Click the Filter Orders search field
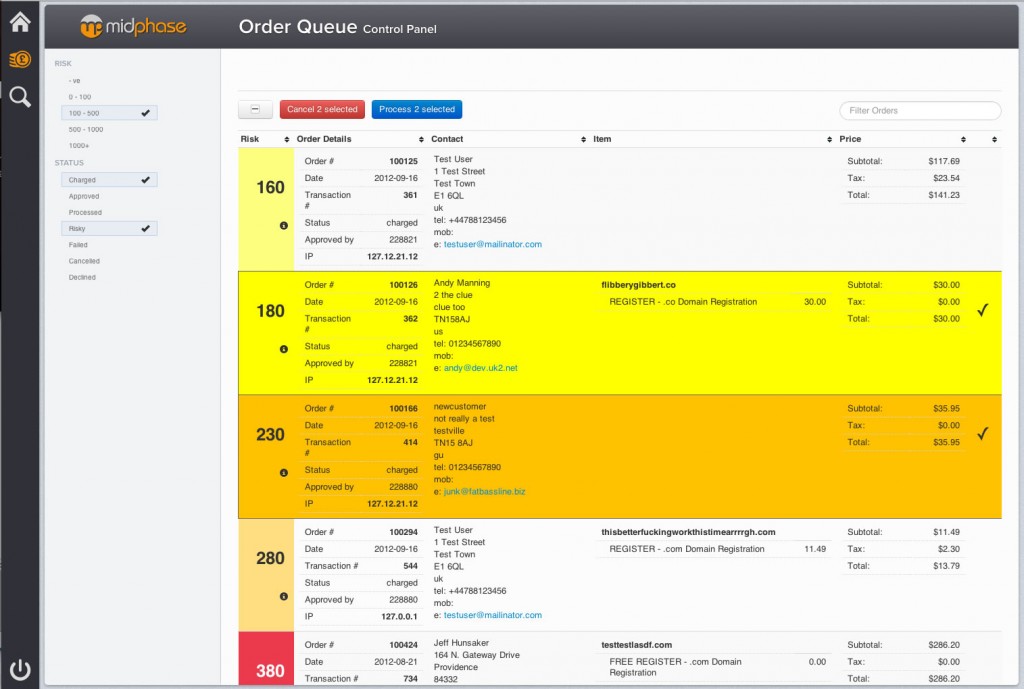Screen dimensions: 1024x689 point(919,110)
